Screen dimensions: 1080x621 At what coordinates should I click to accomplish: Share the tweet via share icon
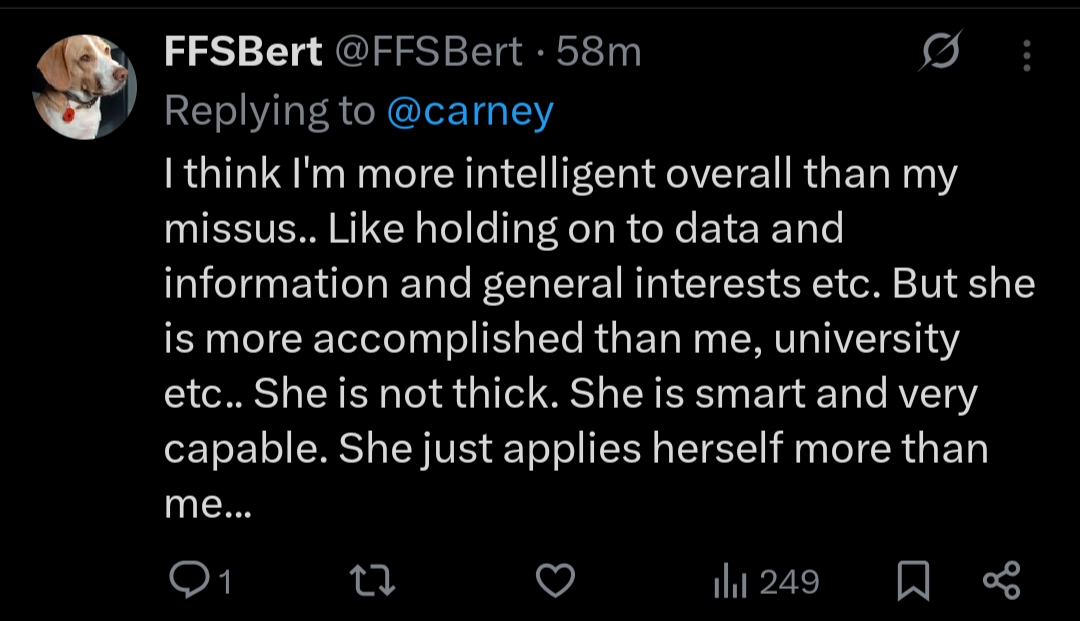pyautogui.click(x=1001, y=581)
